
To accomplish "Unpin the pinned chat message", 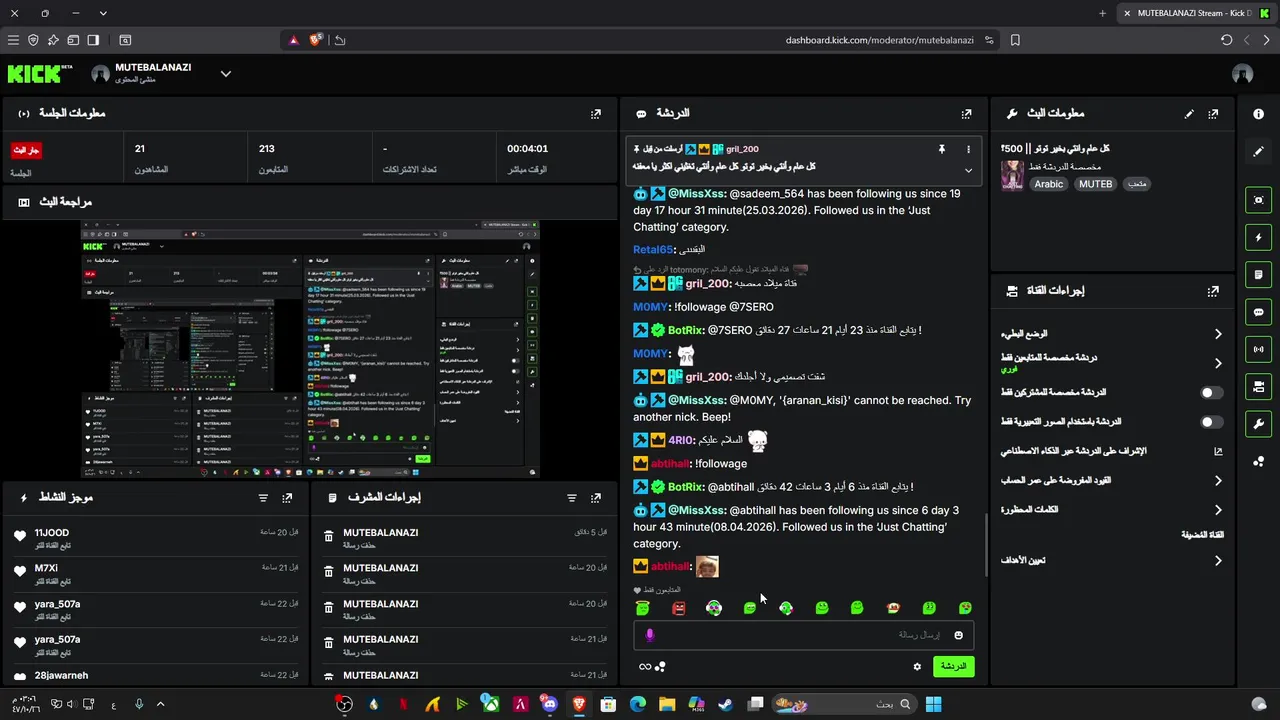I will pos(941,149).
